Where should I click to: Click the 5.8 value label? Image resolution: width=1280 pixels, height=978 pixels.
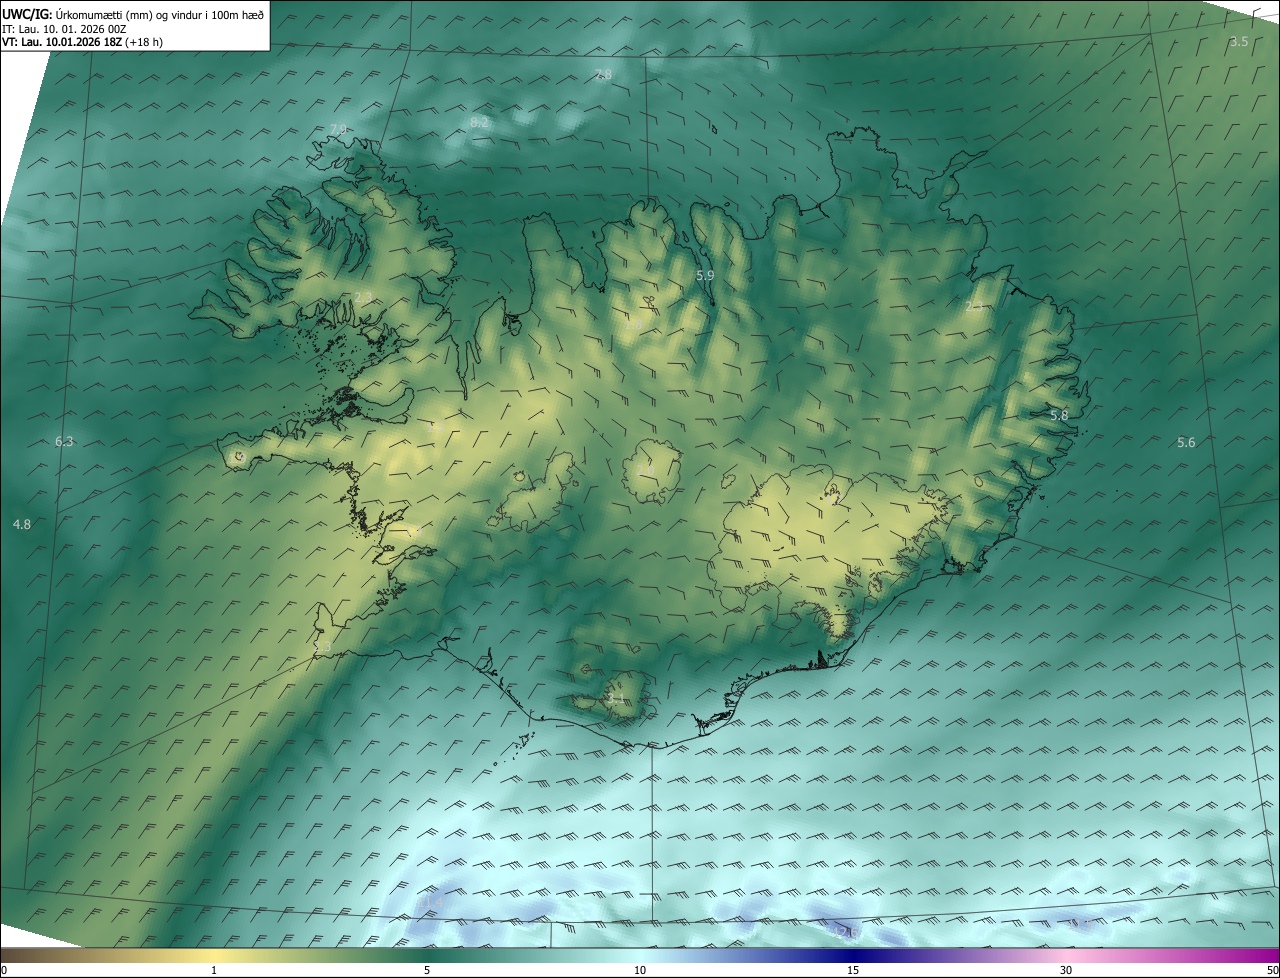(1059, 415)
